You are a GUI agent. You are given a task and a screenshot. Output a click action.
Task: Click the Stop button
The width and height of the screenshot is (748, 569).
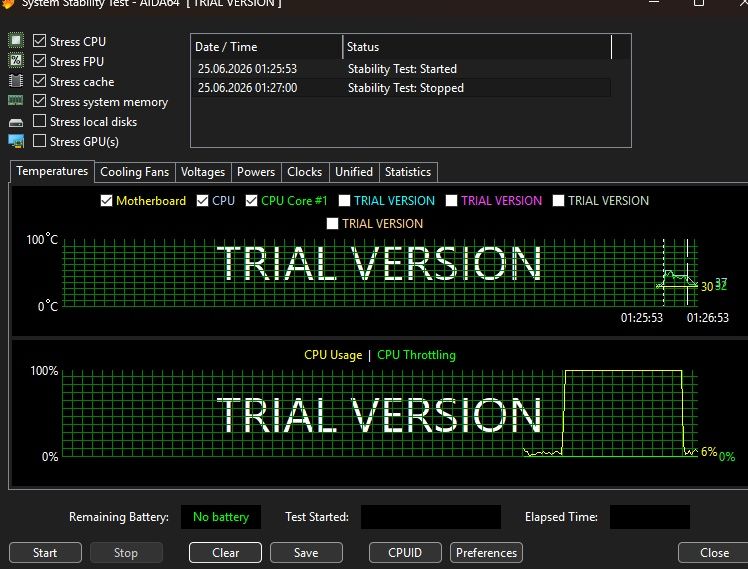point(126,553)
